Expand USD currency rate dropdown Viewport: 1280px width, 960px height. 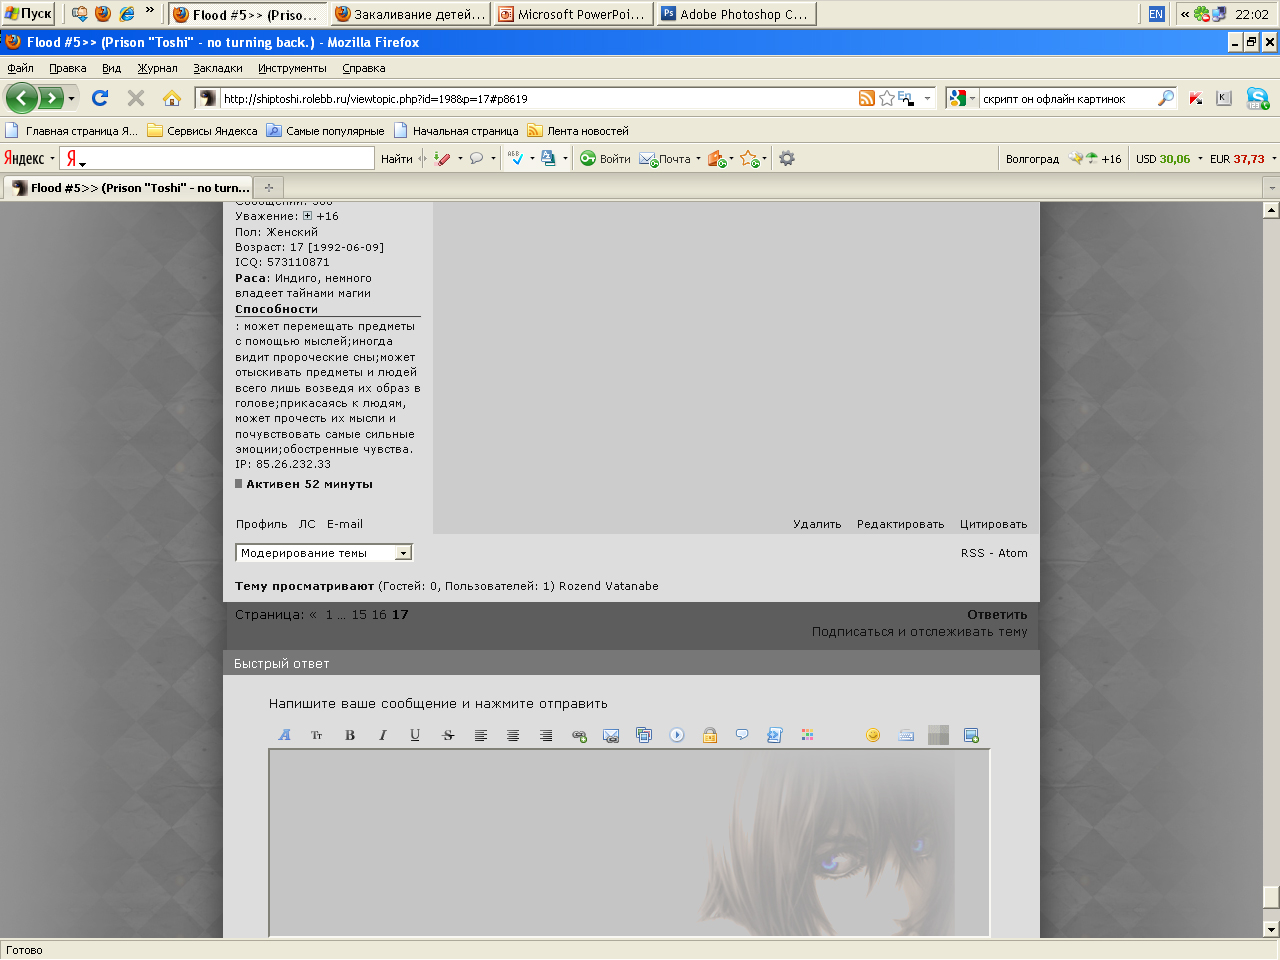coord(1200,158)
